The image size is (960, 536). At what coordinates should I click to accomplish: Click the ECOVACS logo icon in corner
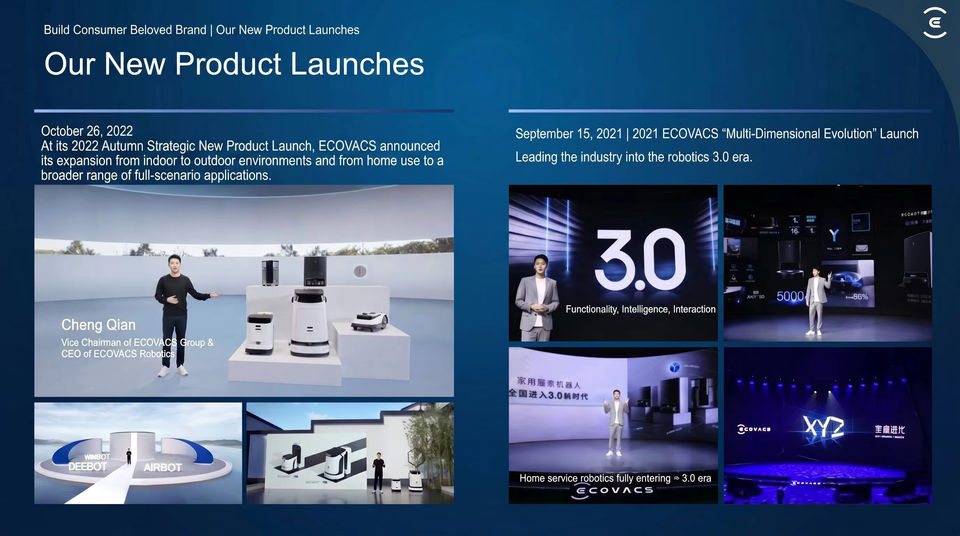click(x=935, y=23)
